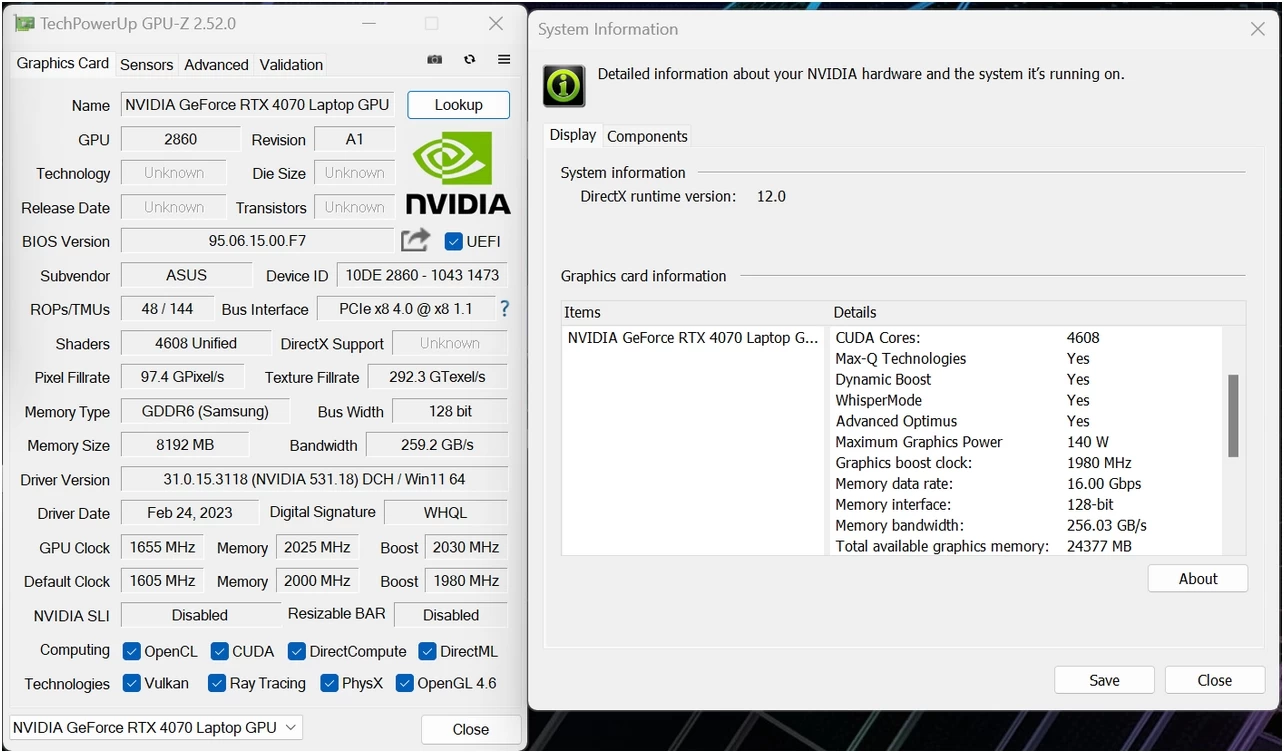Click the BIOS share/export icon
This screenshot has width=1284, height=753.
click(415, 240)
